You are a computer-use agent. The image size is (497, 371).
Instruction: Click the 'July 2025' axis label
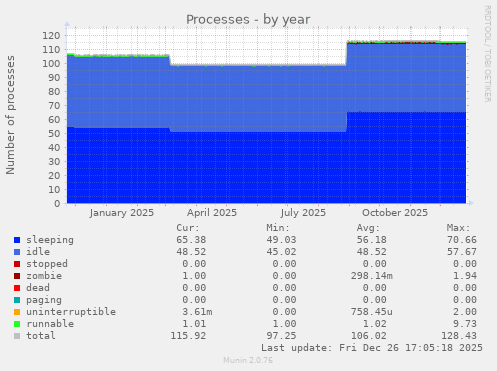[x=303, y=213]
